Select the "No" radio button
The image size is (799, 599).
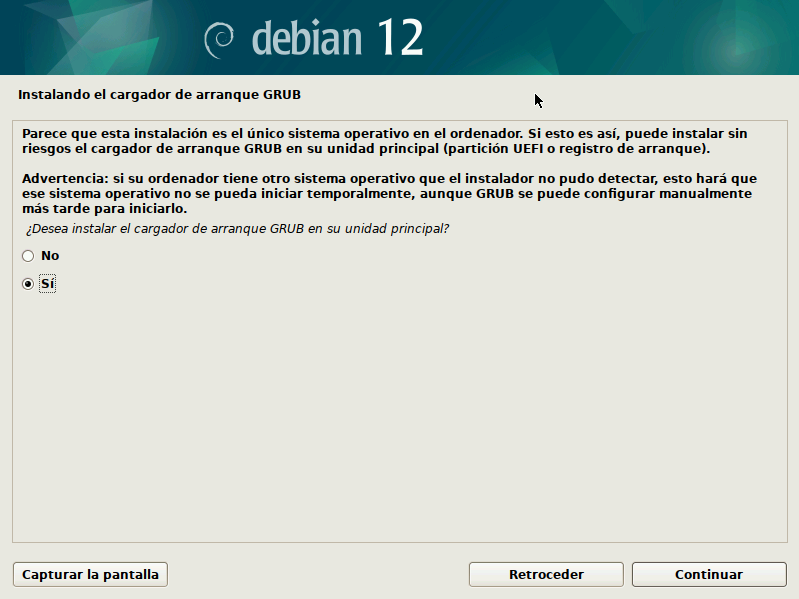(28, 256)
